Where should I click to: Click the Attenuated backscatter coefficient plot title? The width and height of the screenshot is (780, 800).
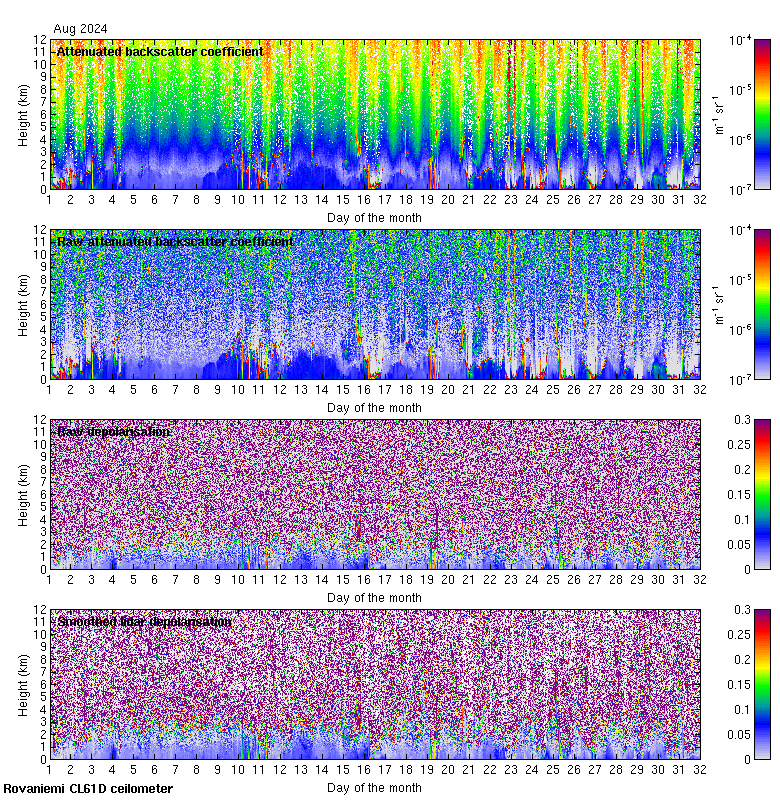click(160, 51)
